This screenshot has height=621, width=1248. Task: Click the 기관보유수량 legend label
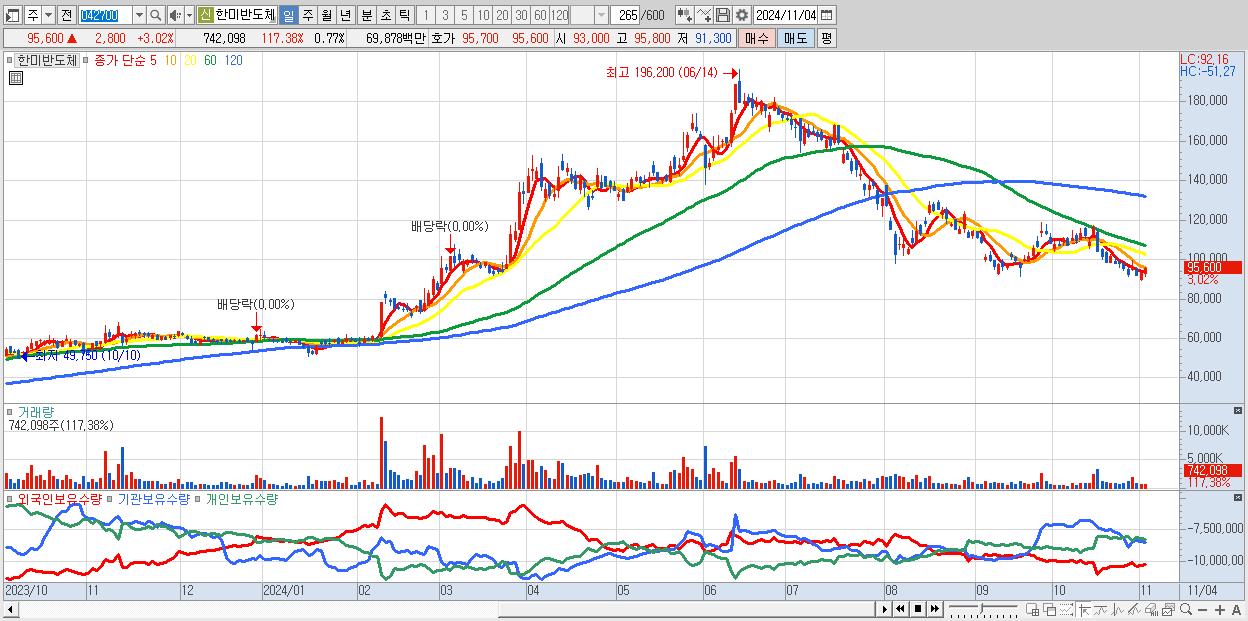(153, 498)
